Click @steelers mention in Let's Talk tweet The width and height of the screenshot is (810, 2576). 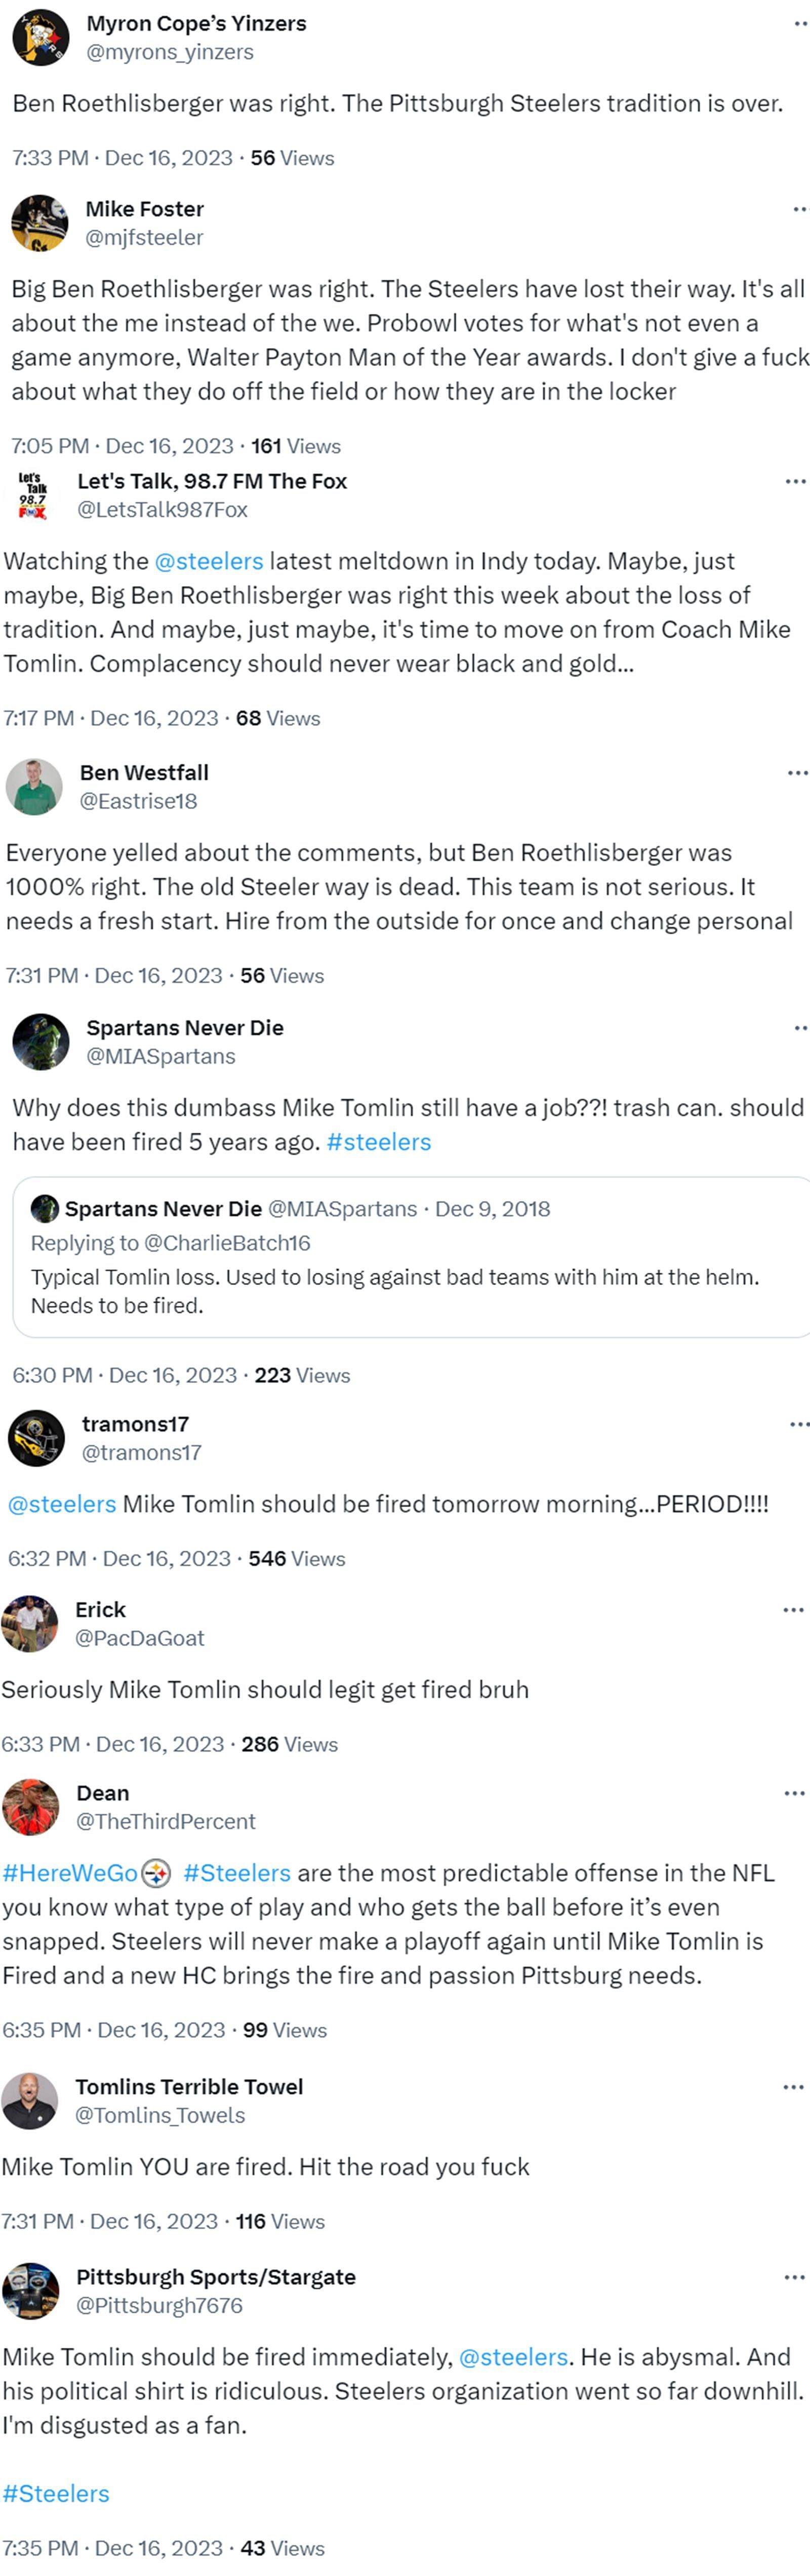point(209,561)
